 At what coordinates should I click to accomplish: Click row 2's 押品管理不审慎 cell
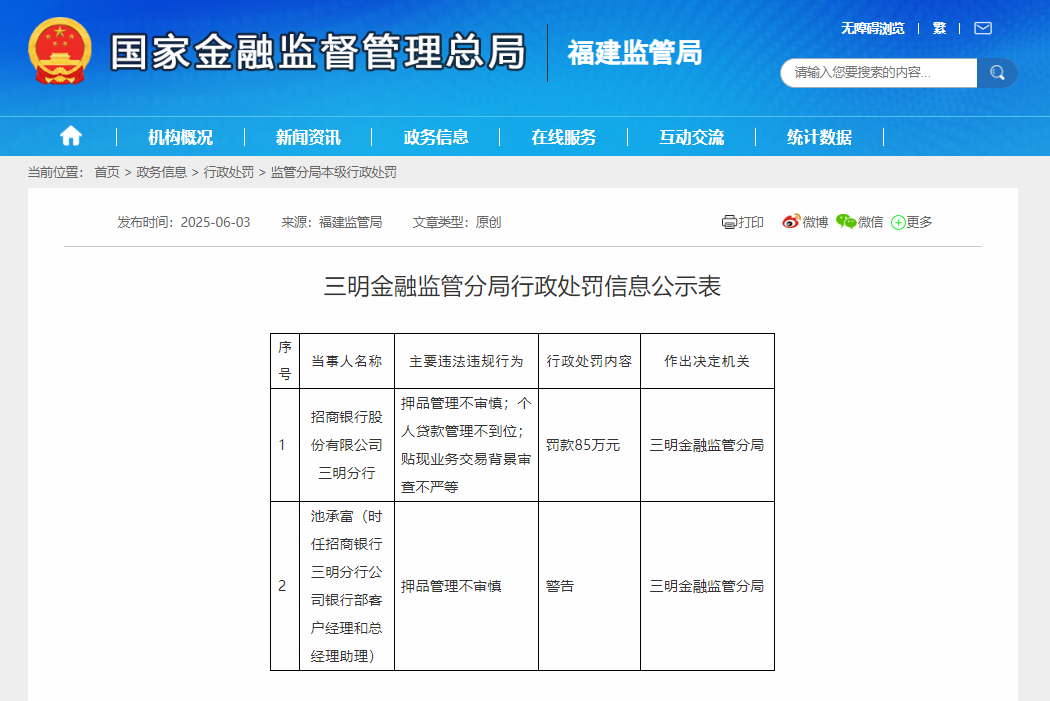click(466, 586)
